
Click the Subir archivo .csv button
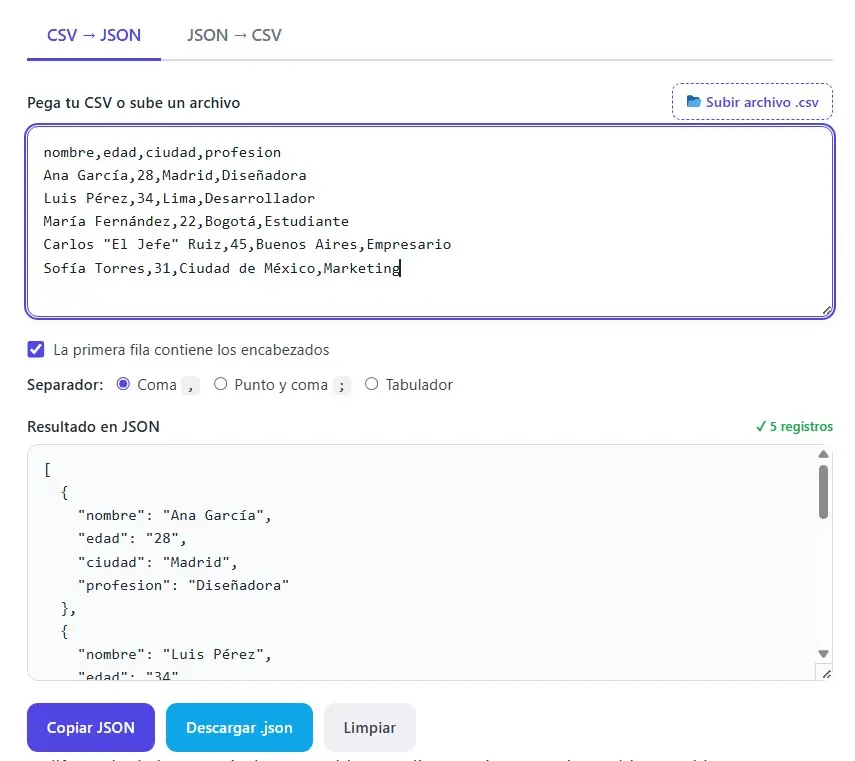click(x=752, y=102)
